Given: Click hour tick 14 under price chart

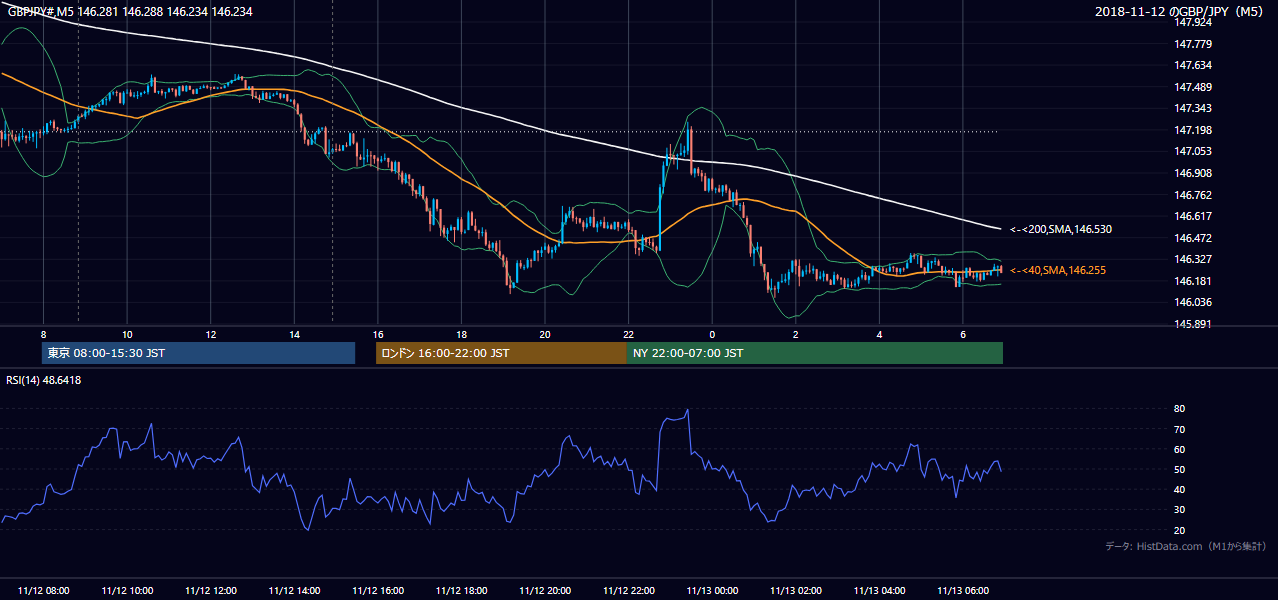Looking at the screenshot, I should (x=295, y=334).
